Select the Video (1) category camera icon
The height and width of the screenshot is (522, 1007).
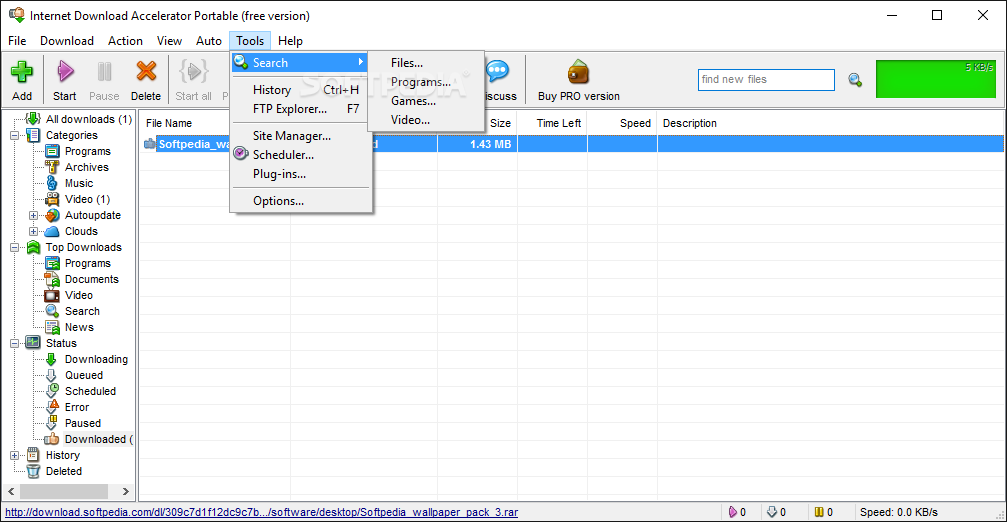point(53,199)
